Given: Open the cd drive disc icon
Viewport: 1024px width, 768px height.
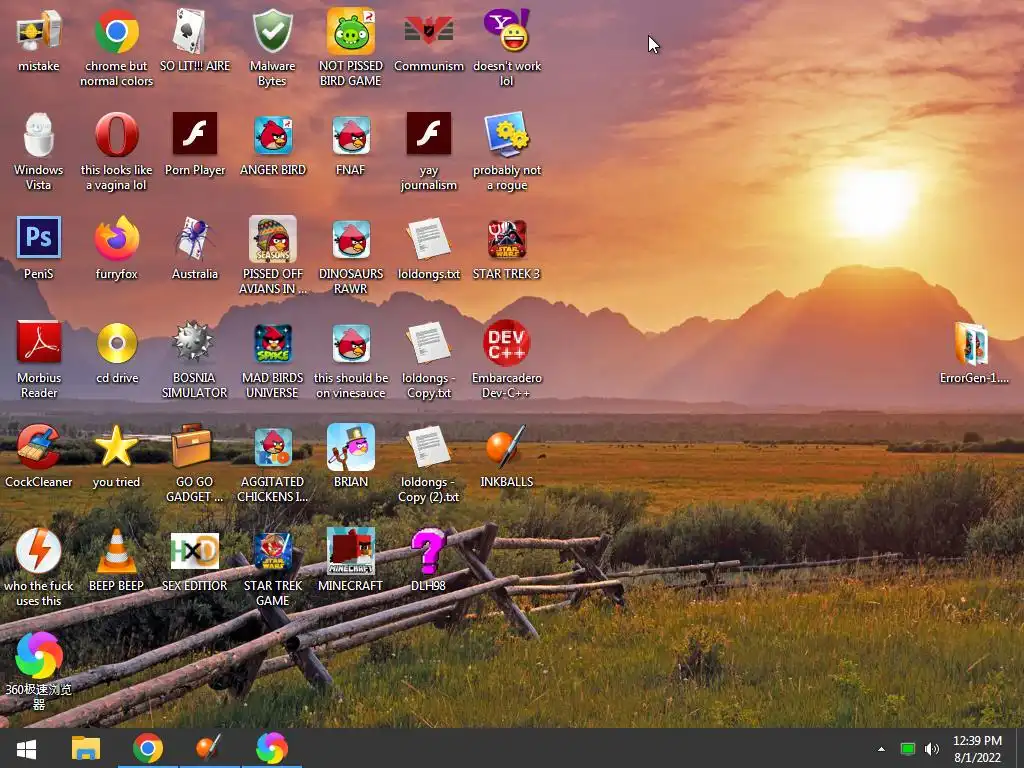Looking at the screenshot, I should tap(116, 343).
